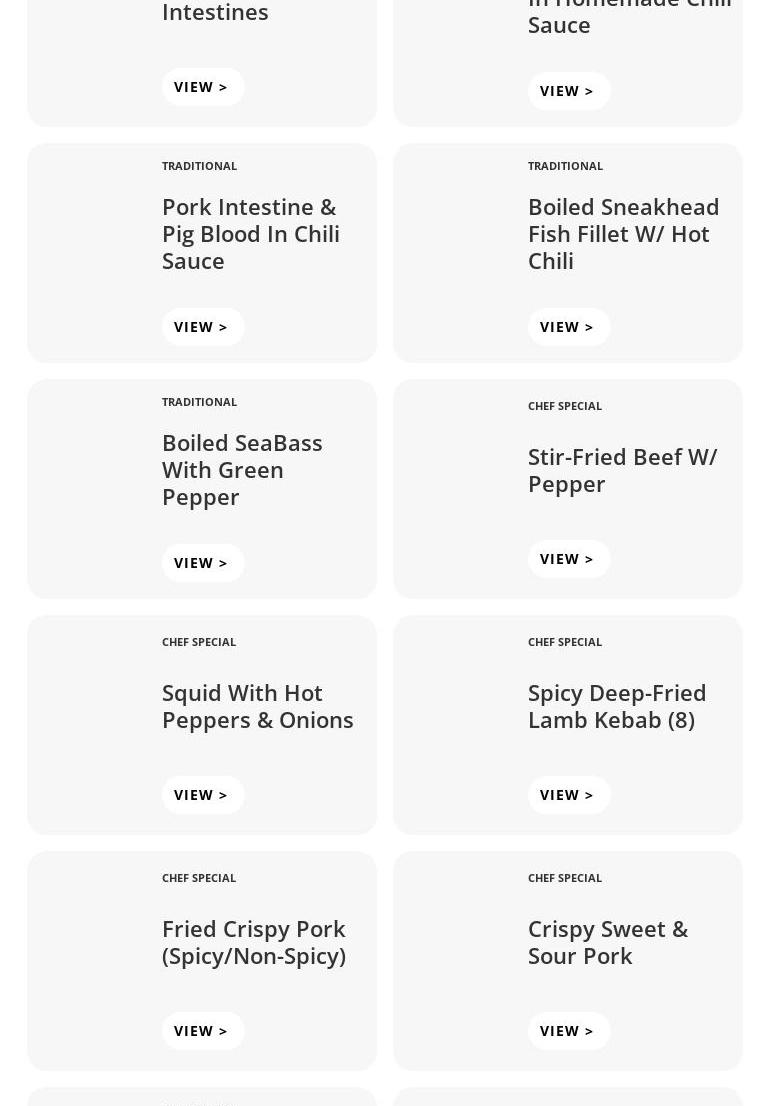Image resolution: width=770 pixels, height=1106 pixels.
Task: Click Chef Special tag above Crispy Sweet & Sour Pork
Action: [x=564, y=878]
